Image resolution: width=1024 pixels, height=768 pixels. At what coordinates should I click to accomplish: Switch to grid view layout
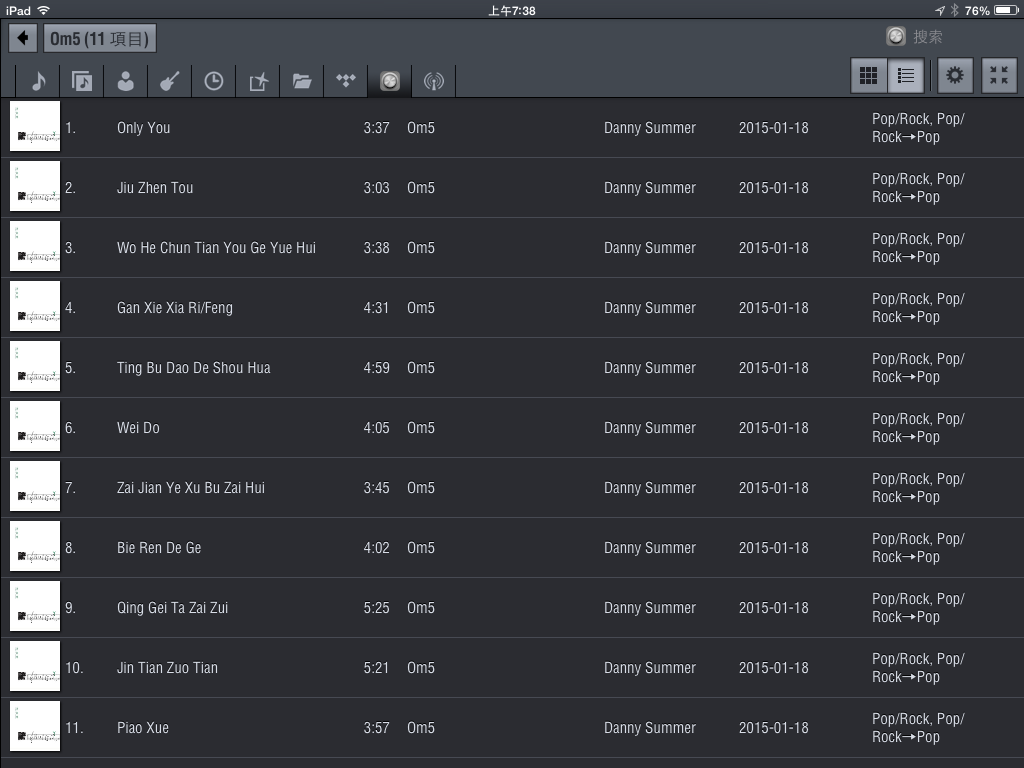tap(869, 76)
